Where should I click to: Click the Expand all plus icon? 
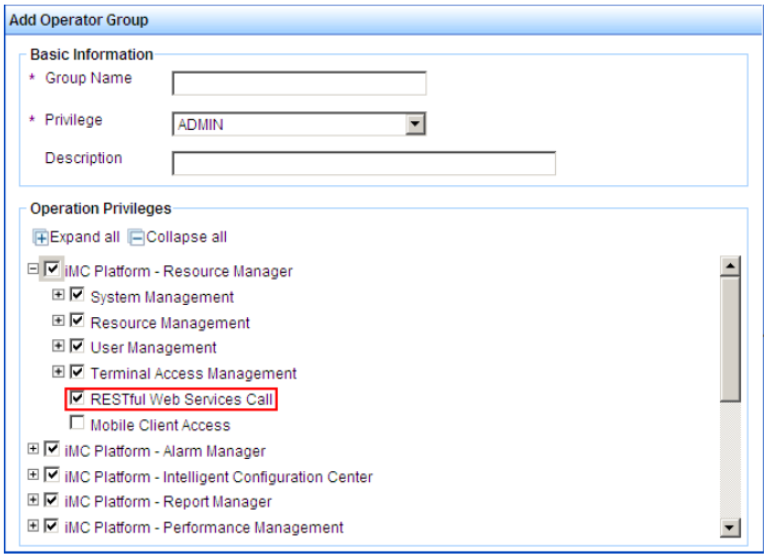pos(40,238)
